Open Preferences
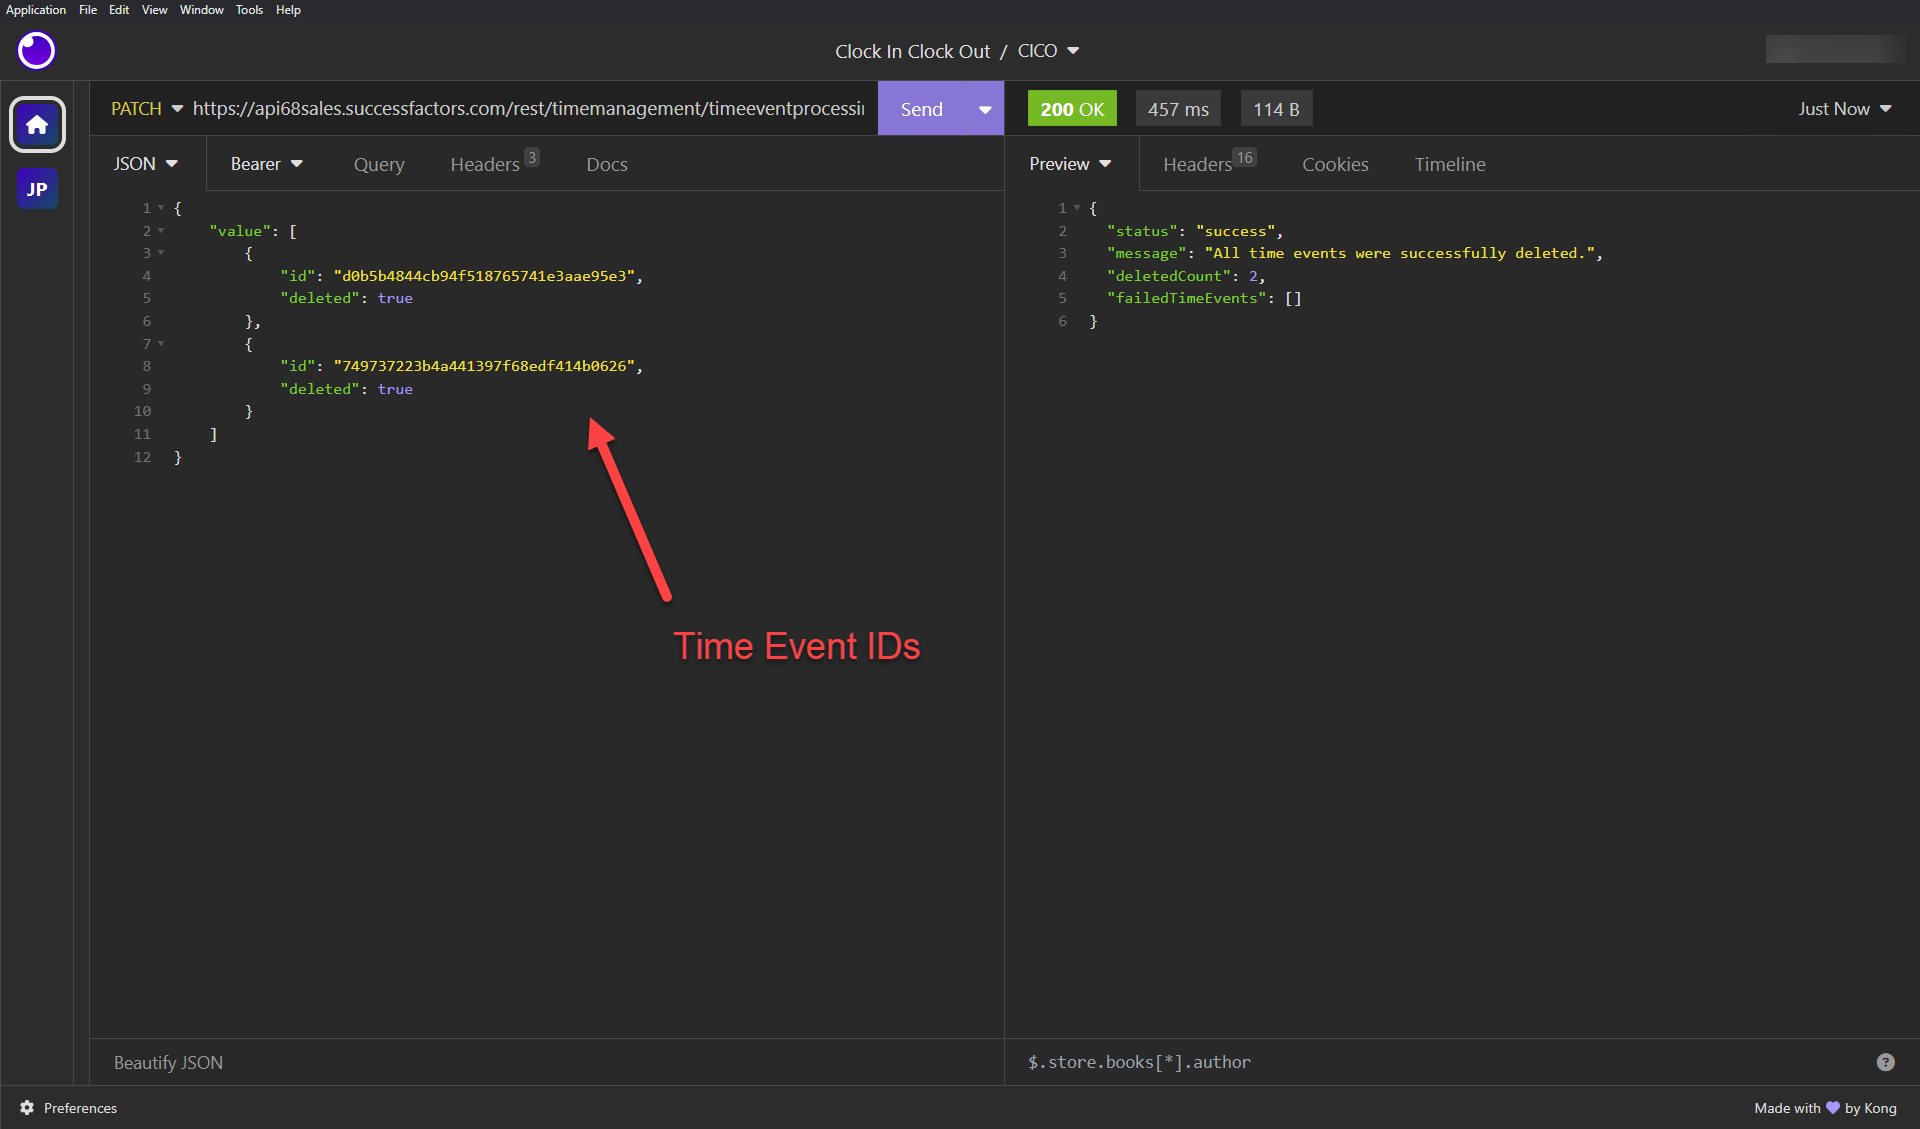 [x=69, y=1107]
